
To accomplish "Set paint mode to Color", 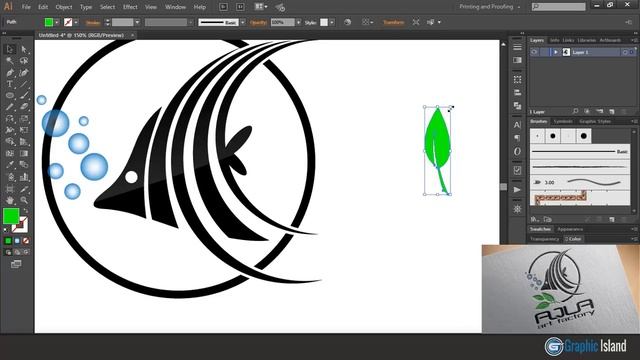I will point(8,241).
